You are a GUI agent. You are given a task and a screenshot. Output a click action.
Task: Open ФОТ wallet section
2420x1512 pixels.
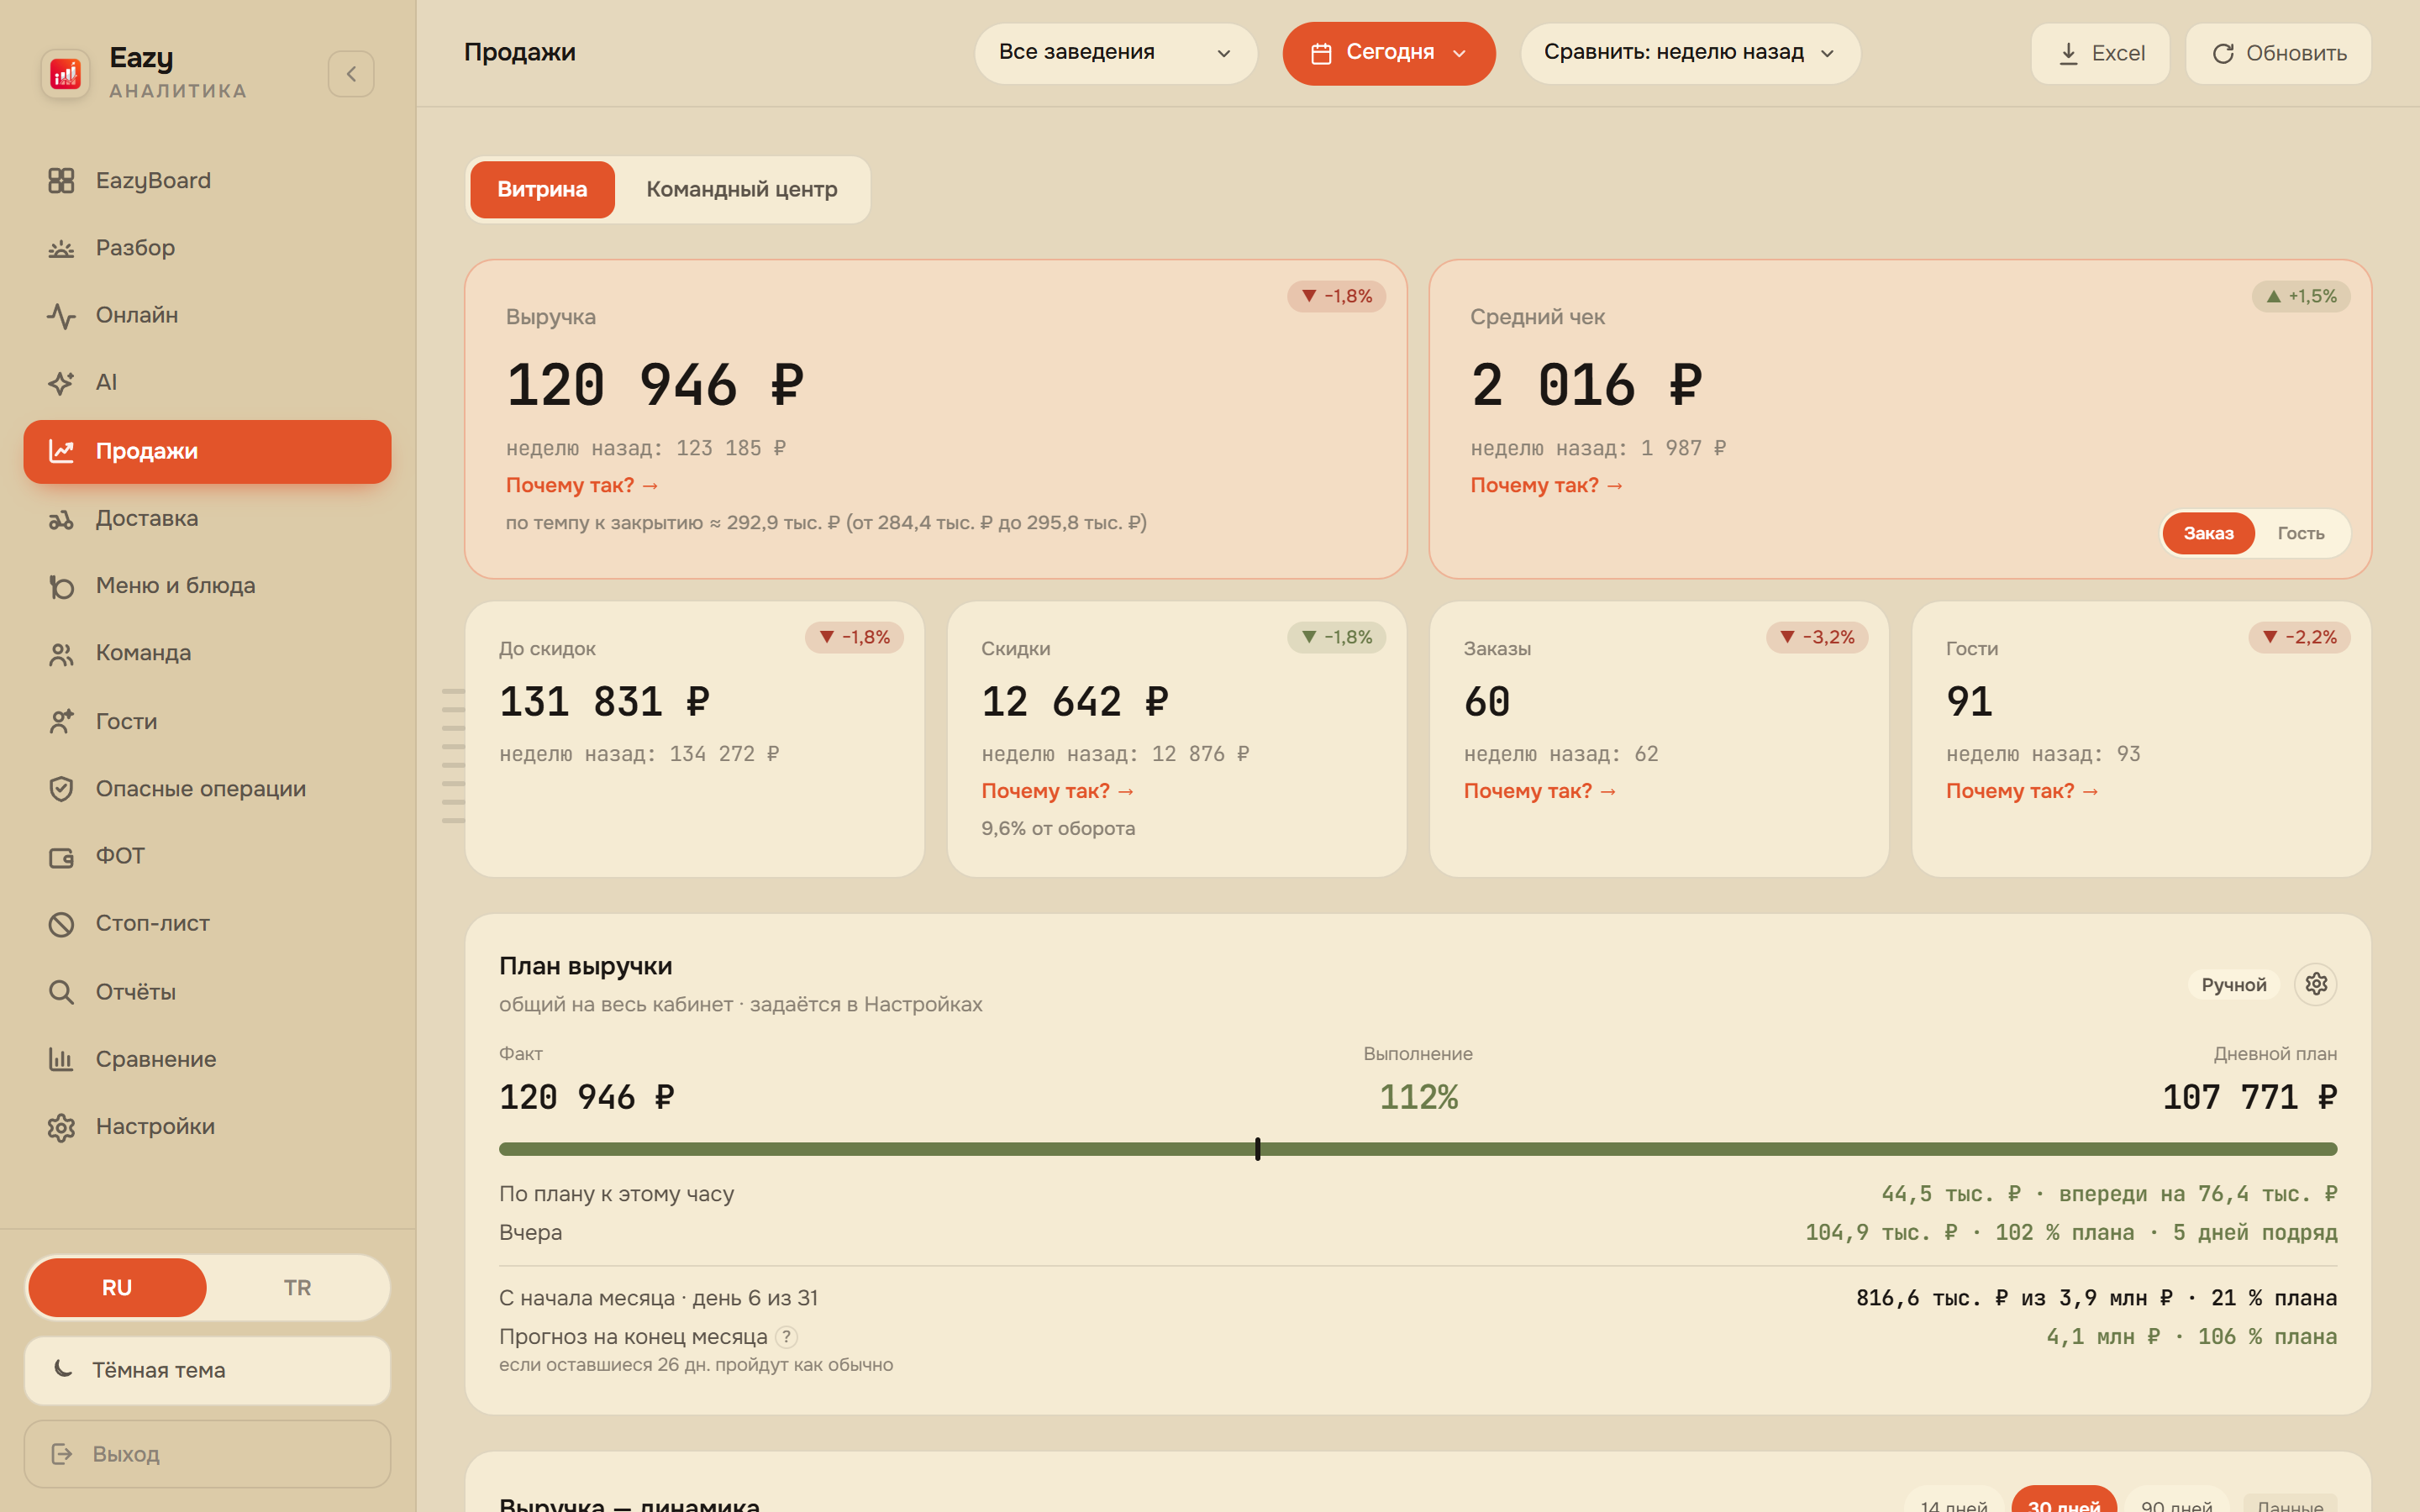(x=207, y=856)
